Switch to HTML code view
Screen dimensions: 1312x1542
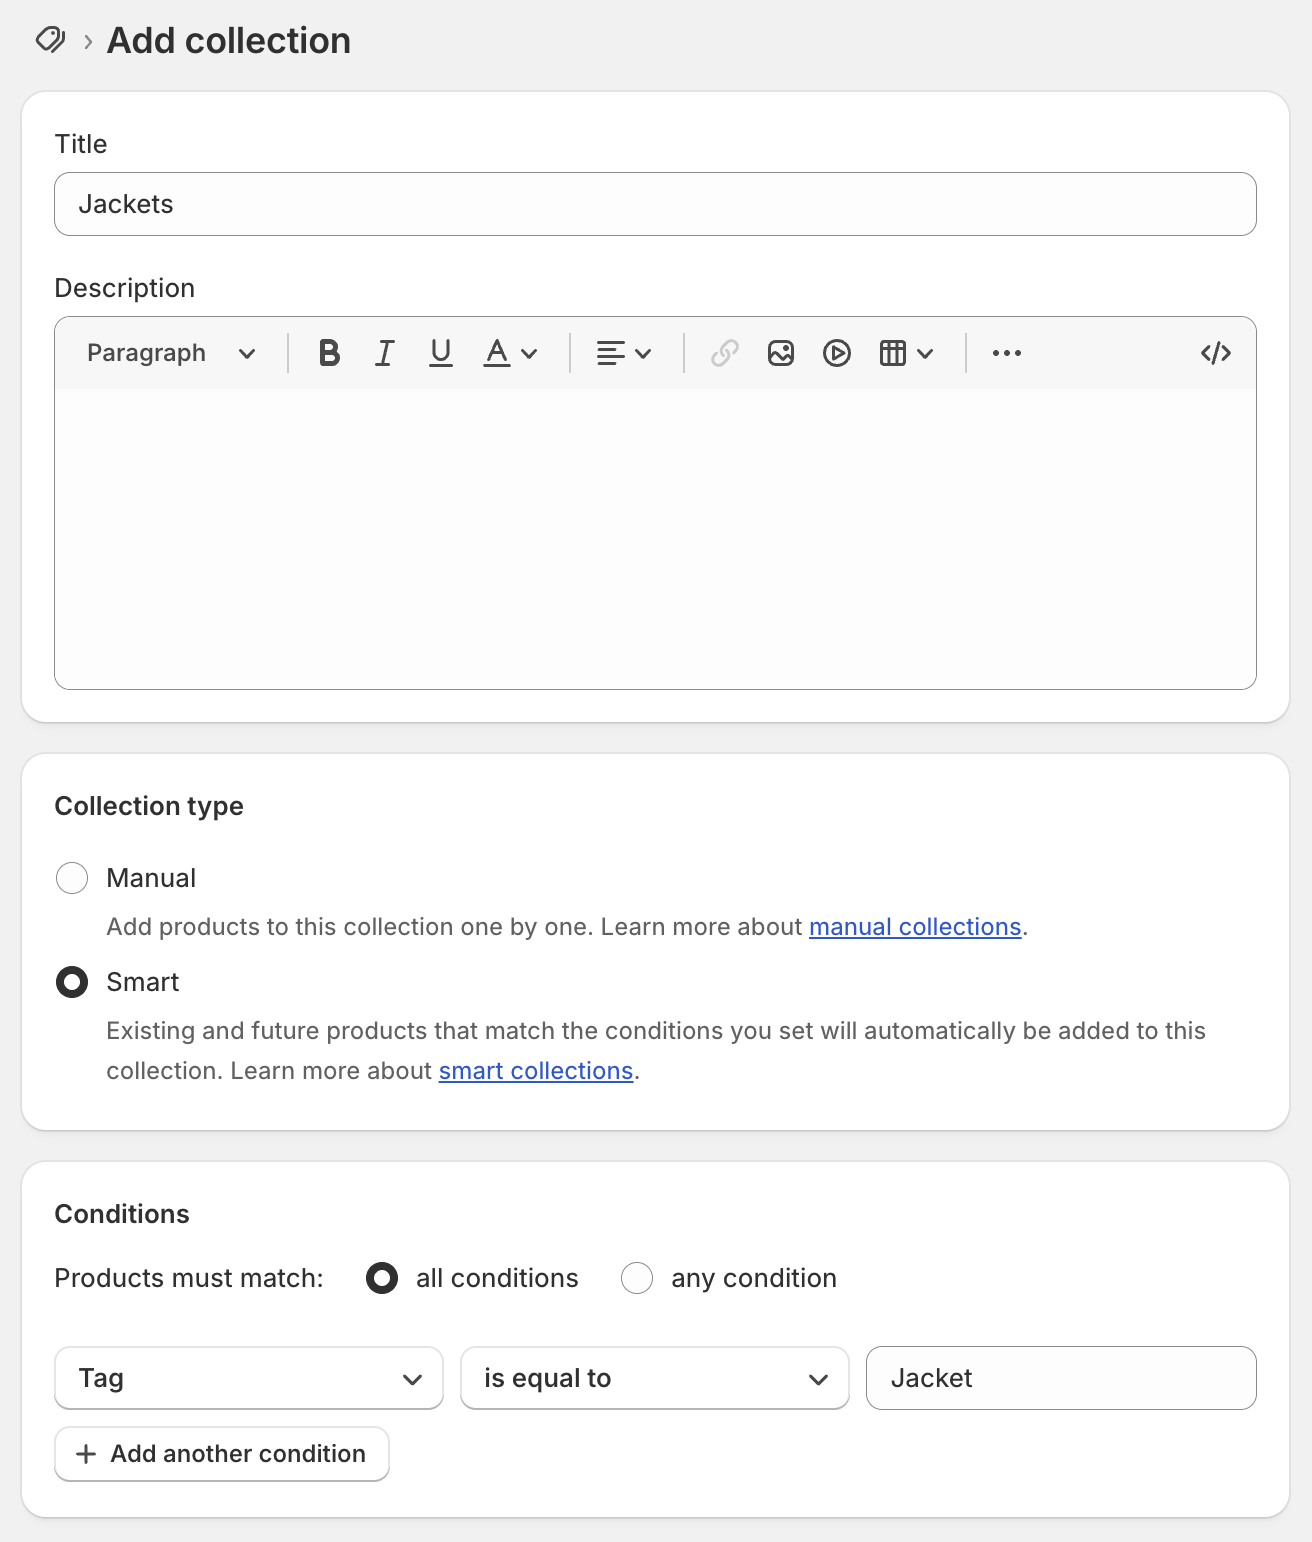[1215, 353]
